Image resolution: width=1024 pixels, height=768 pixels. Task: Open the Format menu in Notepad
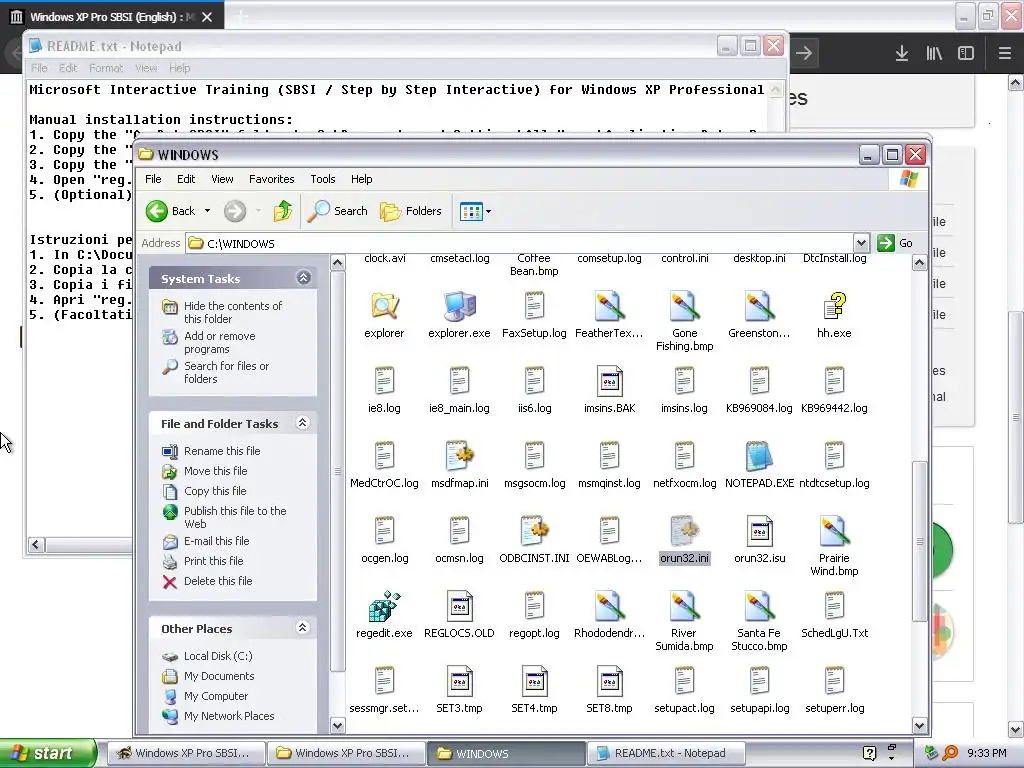click(x=106, y=68)
